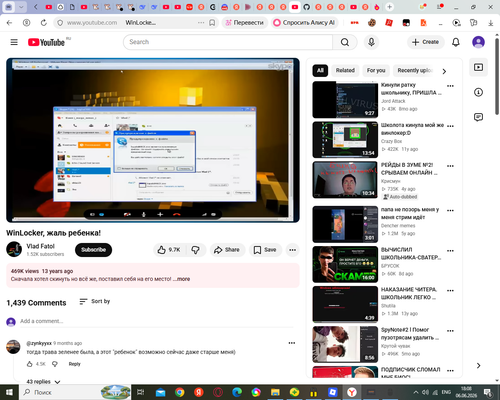500x400 pixels.
Task: Click the Перевести translate button
Action: click(x=245, y=23)
